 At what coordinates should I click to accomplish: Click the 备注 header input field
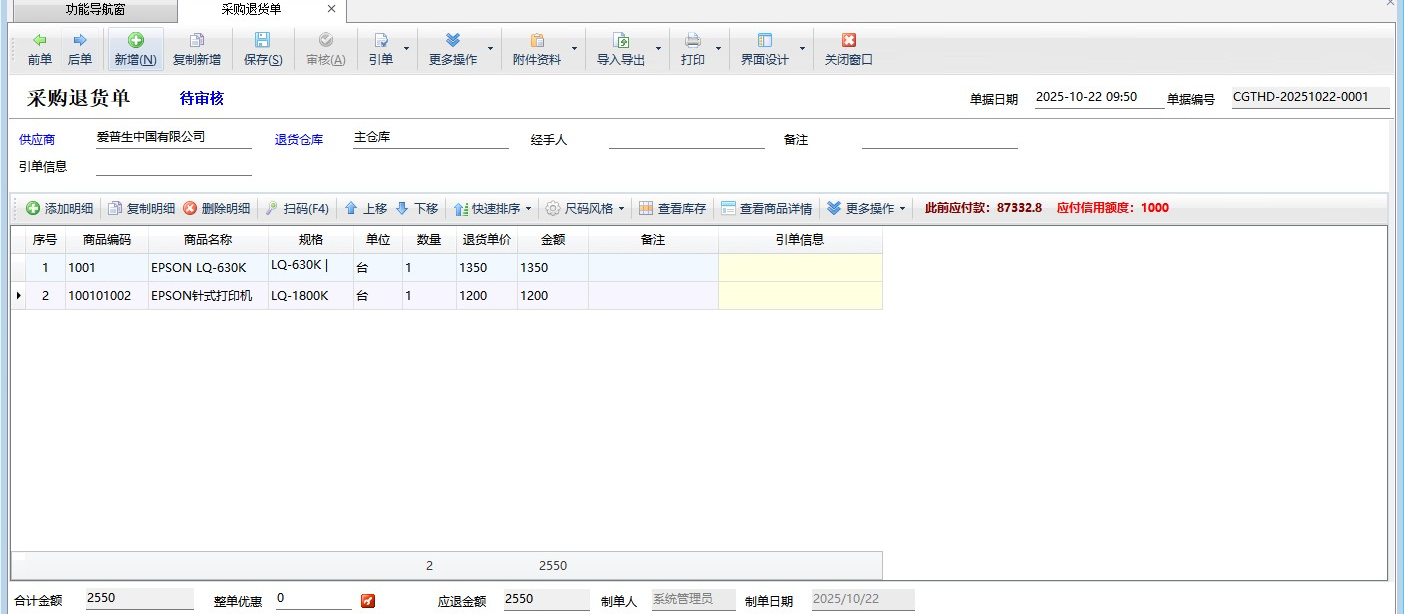pyautogui.click(x=939, y=140)
